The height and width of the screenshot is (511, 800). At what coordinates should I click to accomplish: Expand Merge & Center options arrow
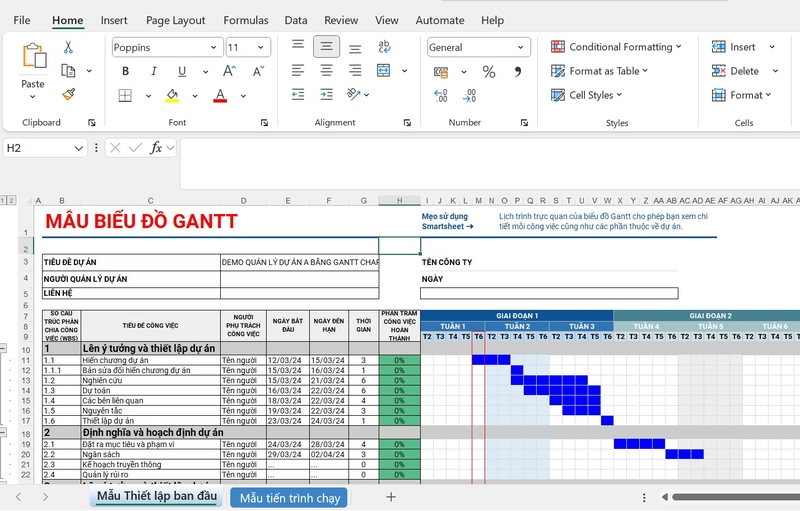point(405,71)
